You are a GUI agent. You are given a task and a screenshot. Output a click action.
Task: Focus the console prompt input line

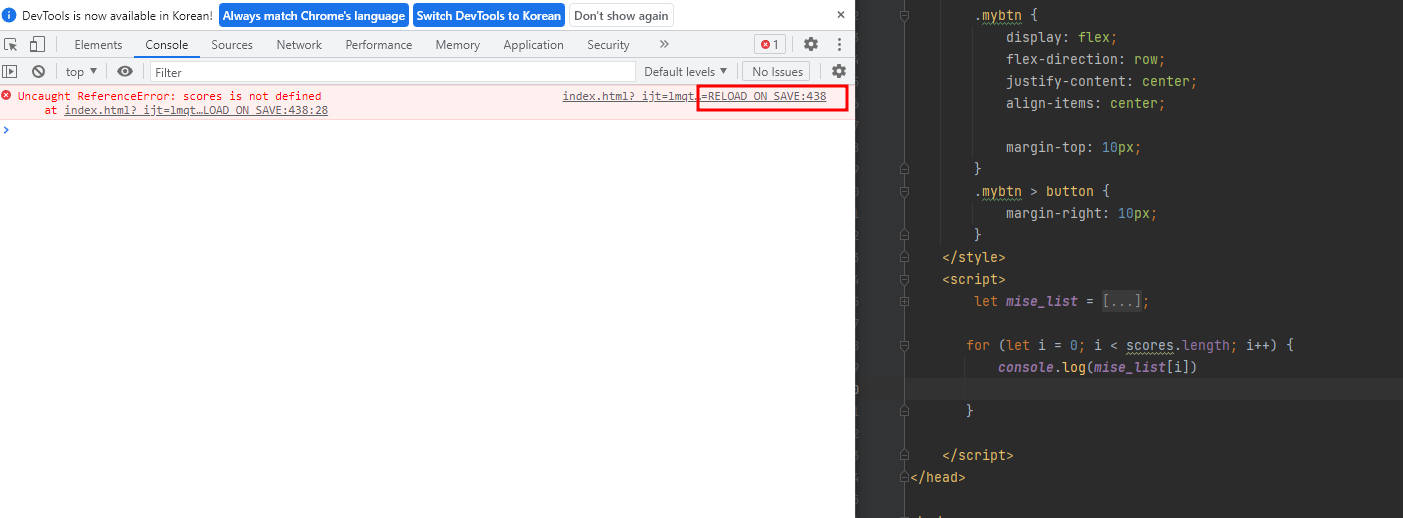[430, 130]
